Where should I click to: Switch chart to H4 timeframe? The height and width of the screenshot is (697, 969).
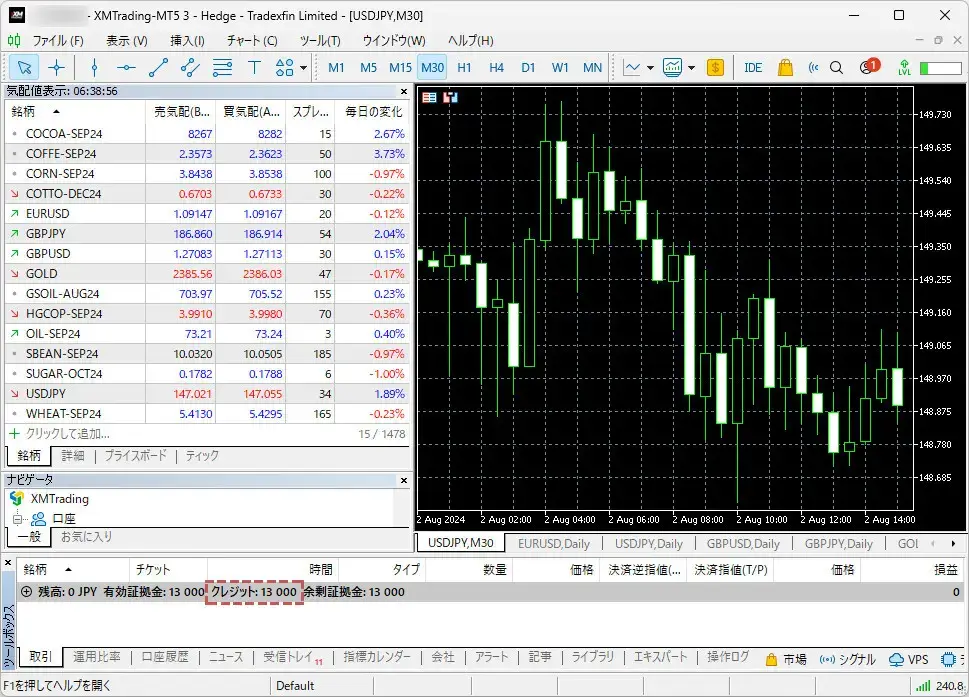[x=496, y=67]
